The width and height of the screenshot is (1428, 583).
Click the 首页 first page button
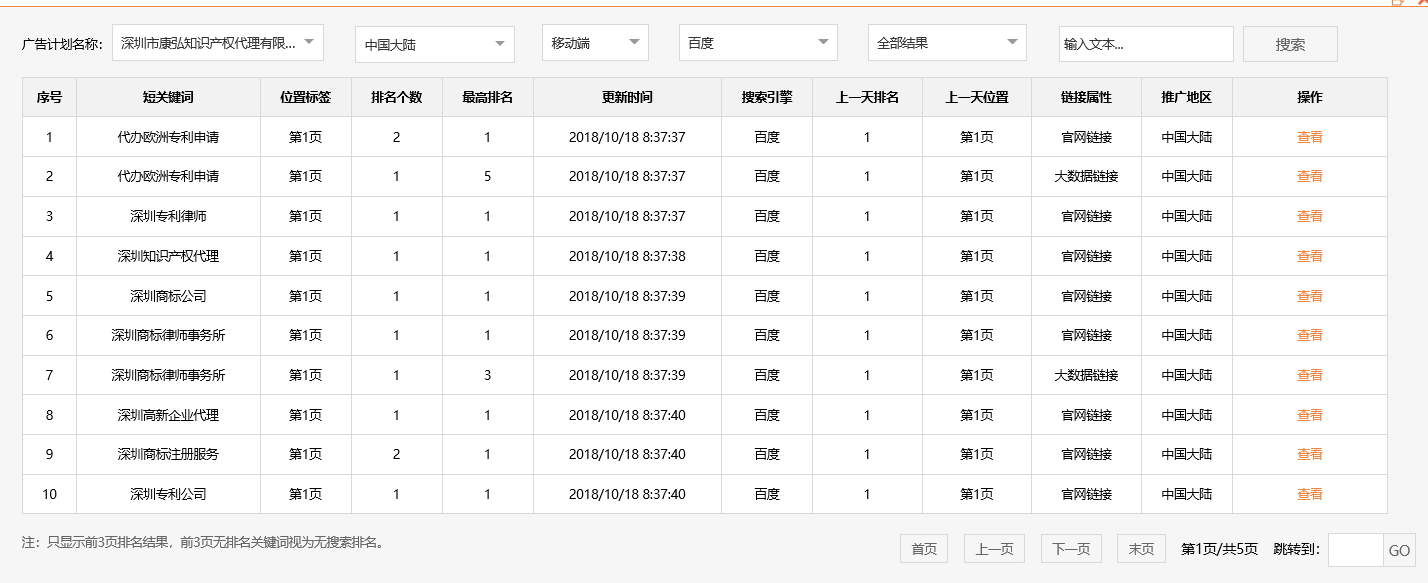click(x=923, y=548)
